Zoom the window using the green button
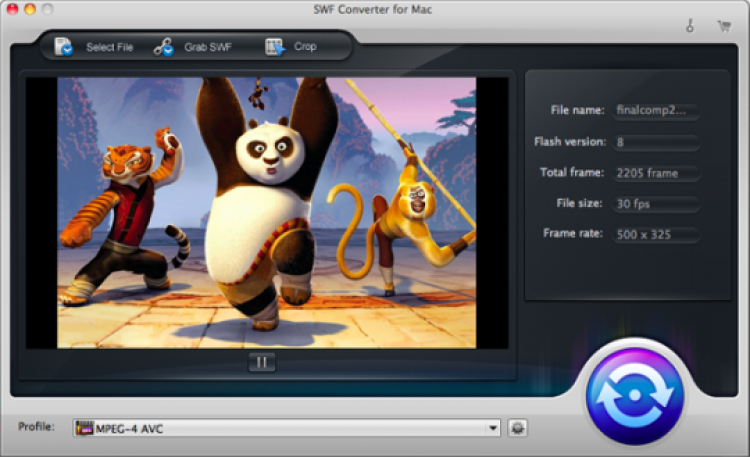This screenshot has height=457, width=750. [x=48, y=9]
